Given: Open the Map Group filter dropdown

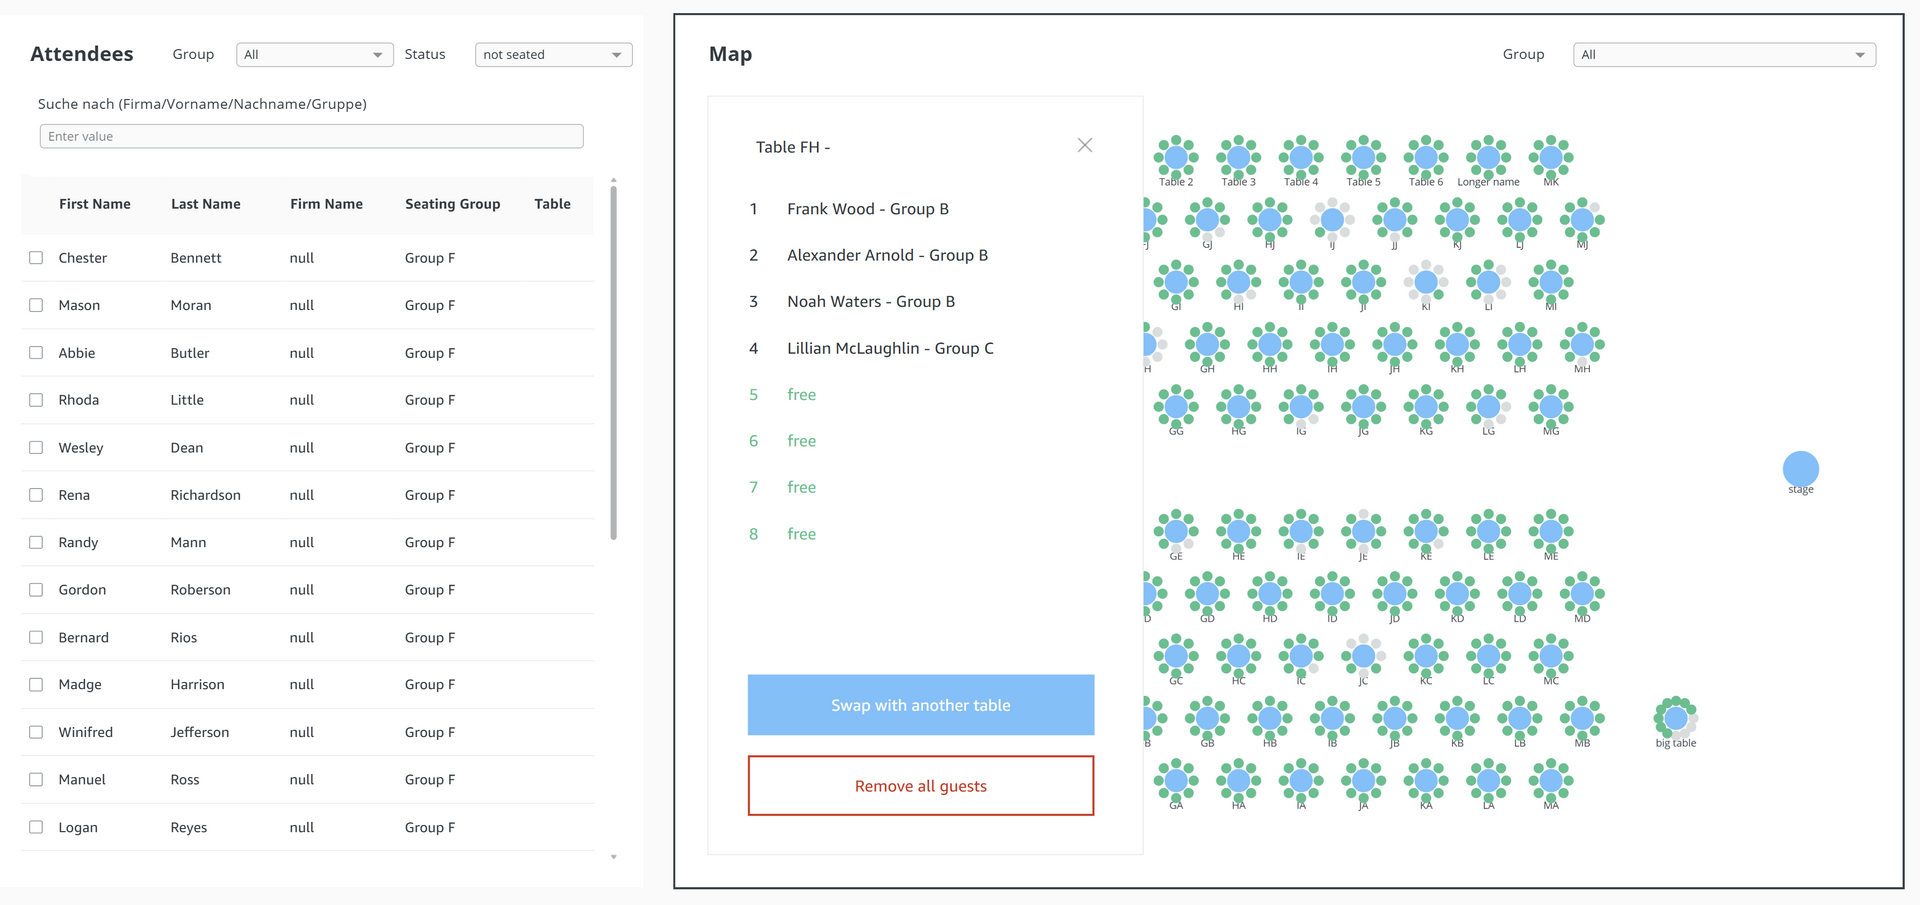Looking at the screenshot, I should [x=1724, y=55].
